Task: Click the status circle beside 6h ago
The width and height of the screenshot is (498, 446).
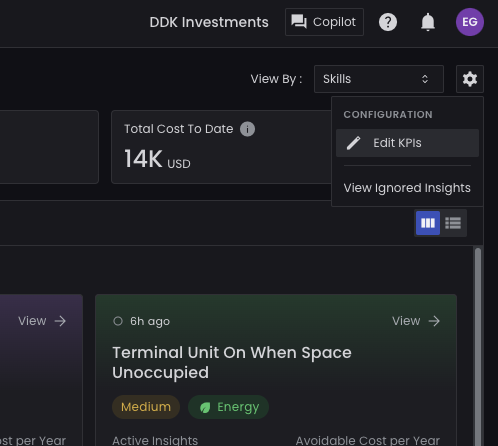Action: 118,321
